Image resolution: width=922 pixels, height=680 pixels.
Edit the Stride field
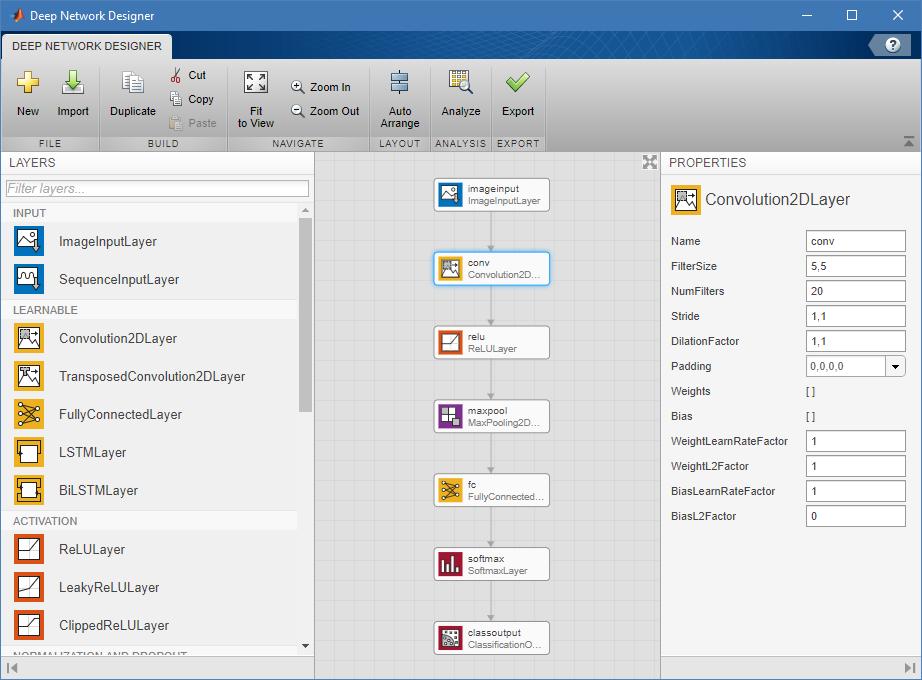pos(856,316)
